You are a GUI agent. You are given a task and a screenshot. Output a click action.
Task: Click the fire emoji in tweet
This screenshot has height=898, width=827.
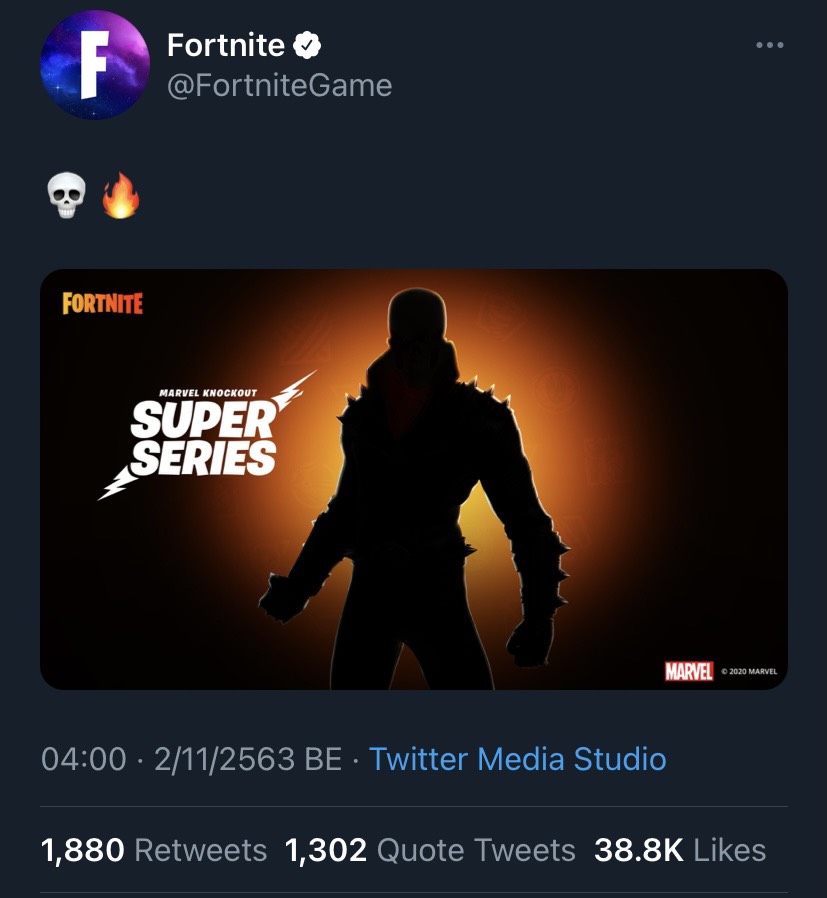click(x=120, y=198)
